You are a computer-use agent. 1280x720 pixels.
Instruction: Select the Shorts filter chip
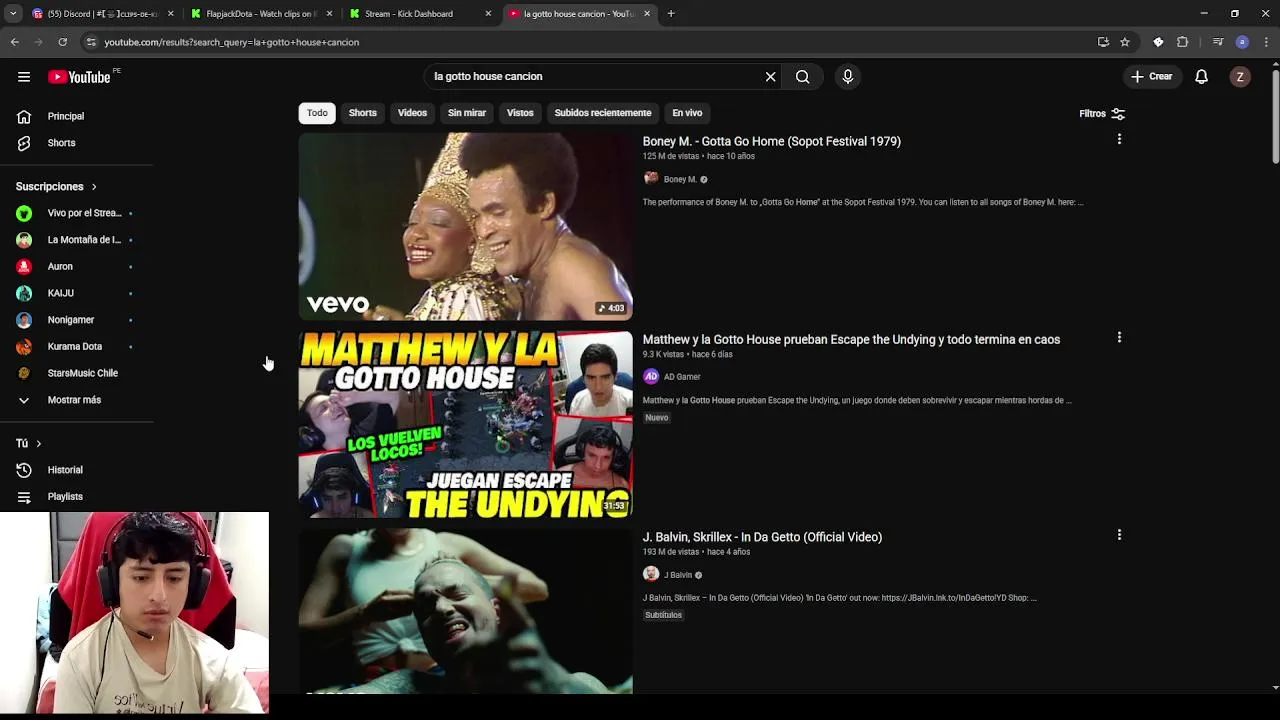pos(363,113)
